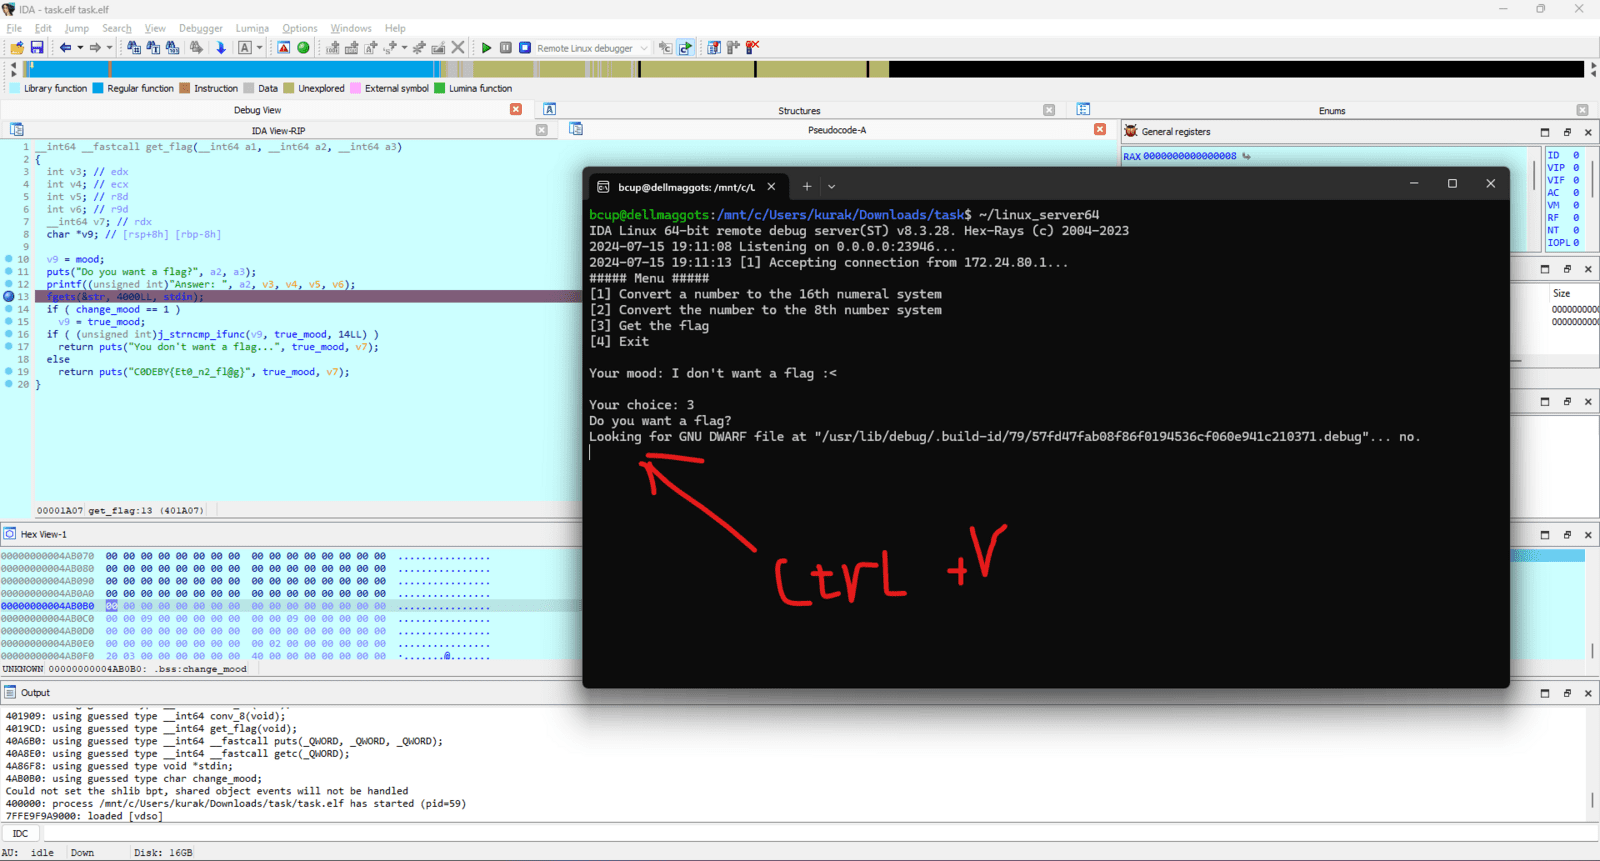Toggle breakpoint dot on line 11
Viewport: 1600px width, 861px height.
9,272
